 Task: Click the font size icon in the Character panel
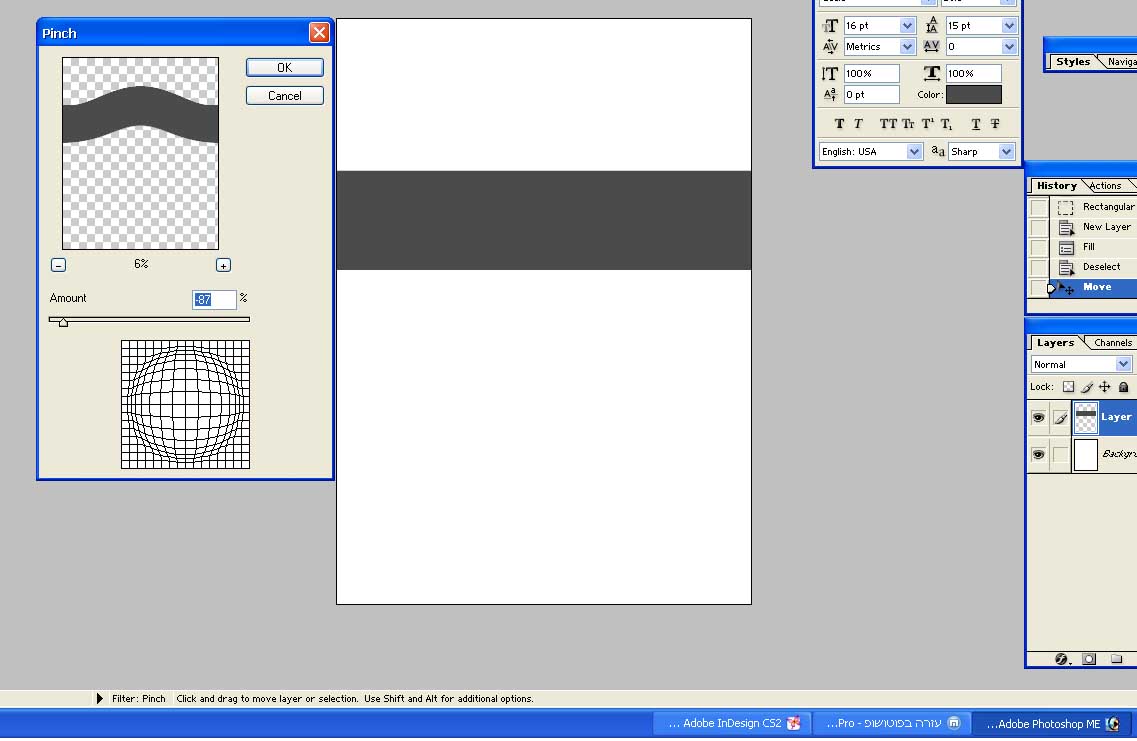coord(830,26)
